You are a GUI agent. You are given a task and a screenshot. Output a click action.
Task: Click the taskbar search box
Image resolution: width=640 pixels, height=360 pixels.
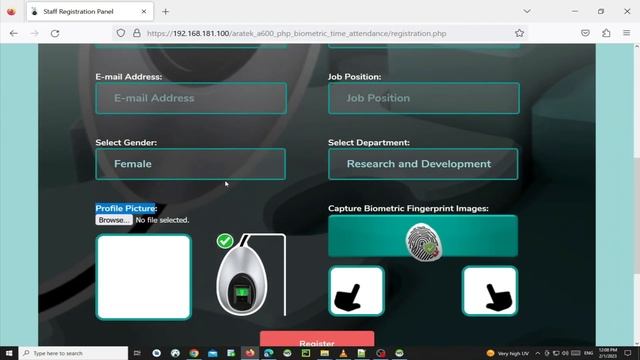[73, 353]
